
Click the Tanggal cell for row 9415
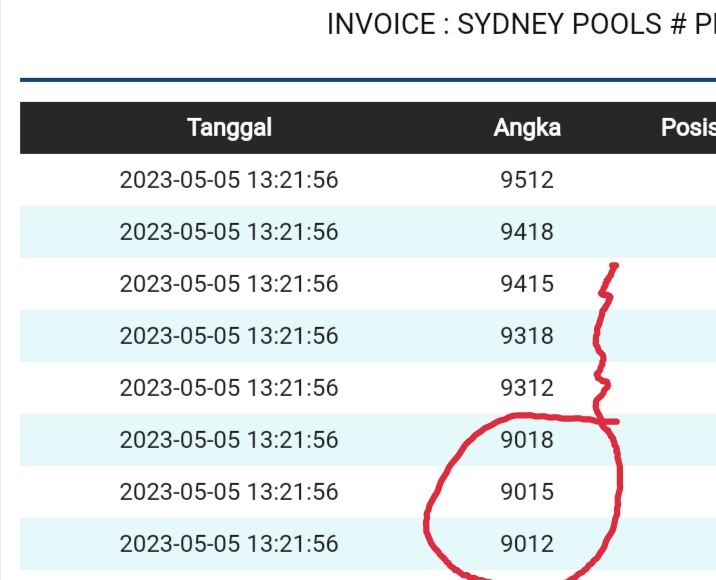tap(229, 284)
